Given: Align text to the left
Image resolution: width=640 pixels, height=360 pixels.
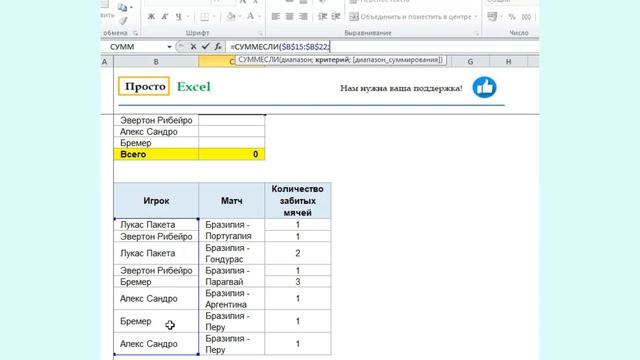Looking at the screenshot, I should pos(276,17).
